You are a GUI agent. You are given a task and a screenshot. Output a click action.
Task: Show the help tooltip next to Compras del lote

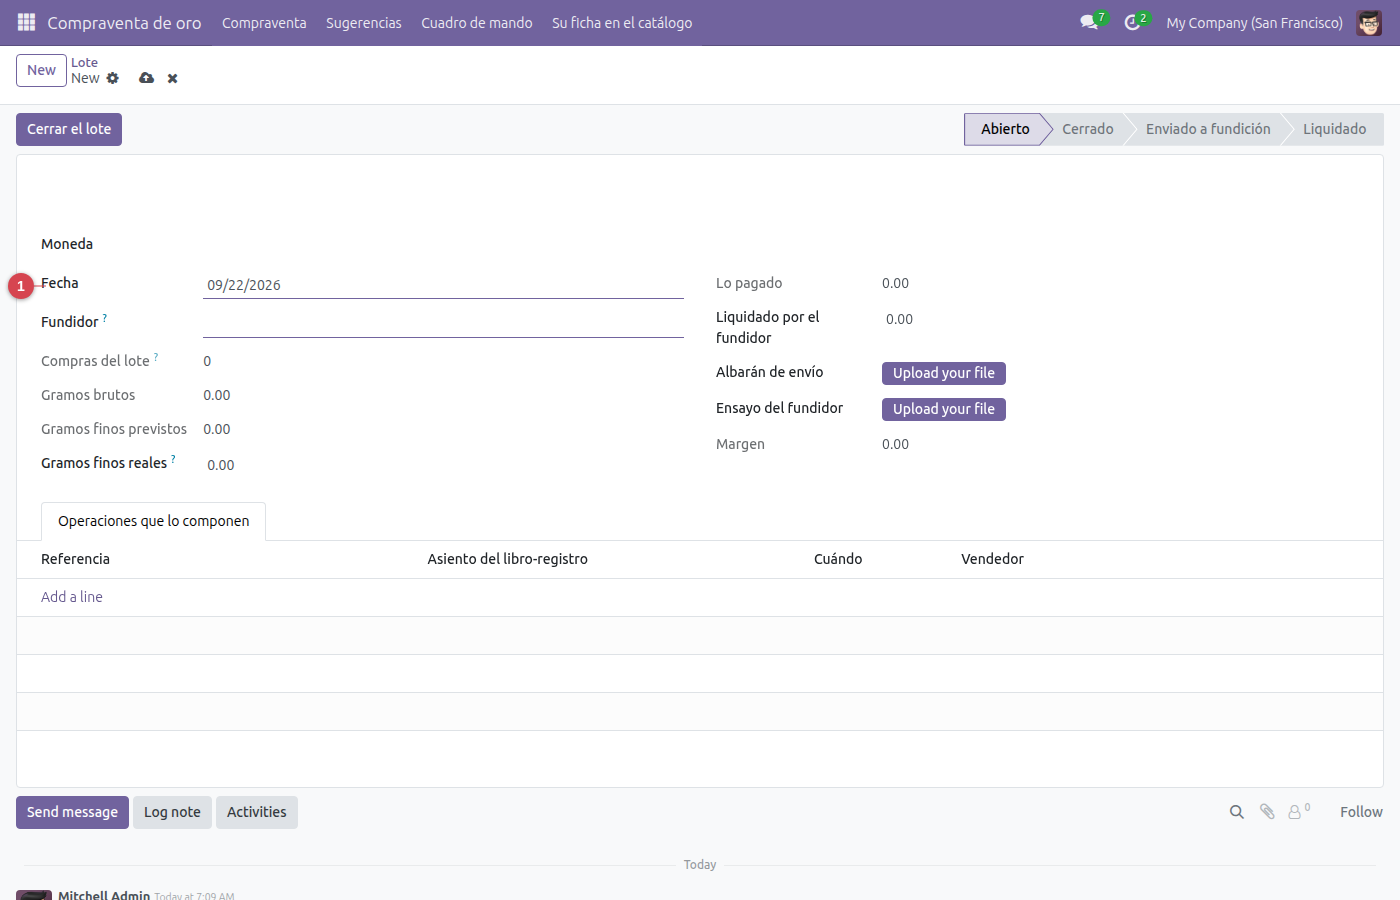click(x=156, y=357)
